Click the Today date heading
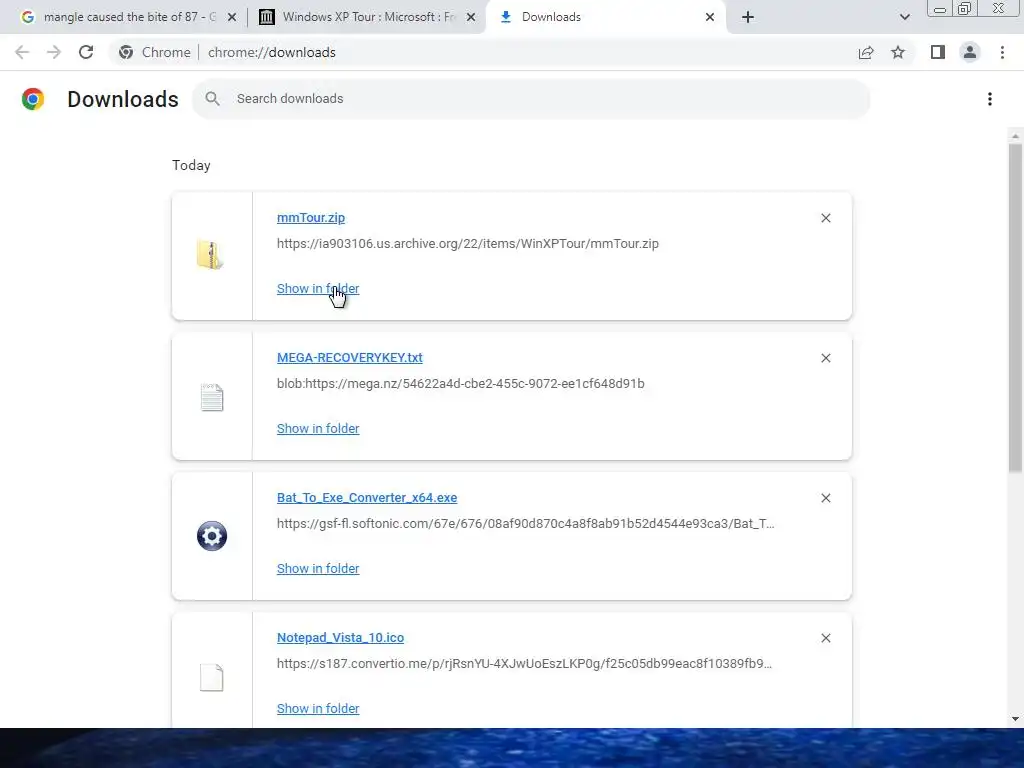Image resolution: width=1024 pixels, height=768 pixels. pos(191,165)
